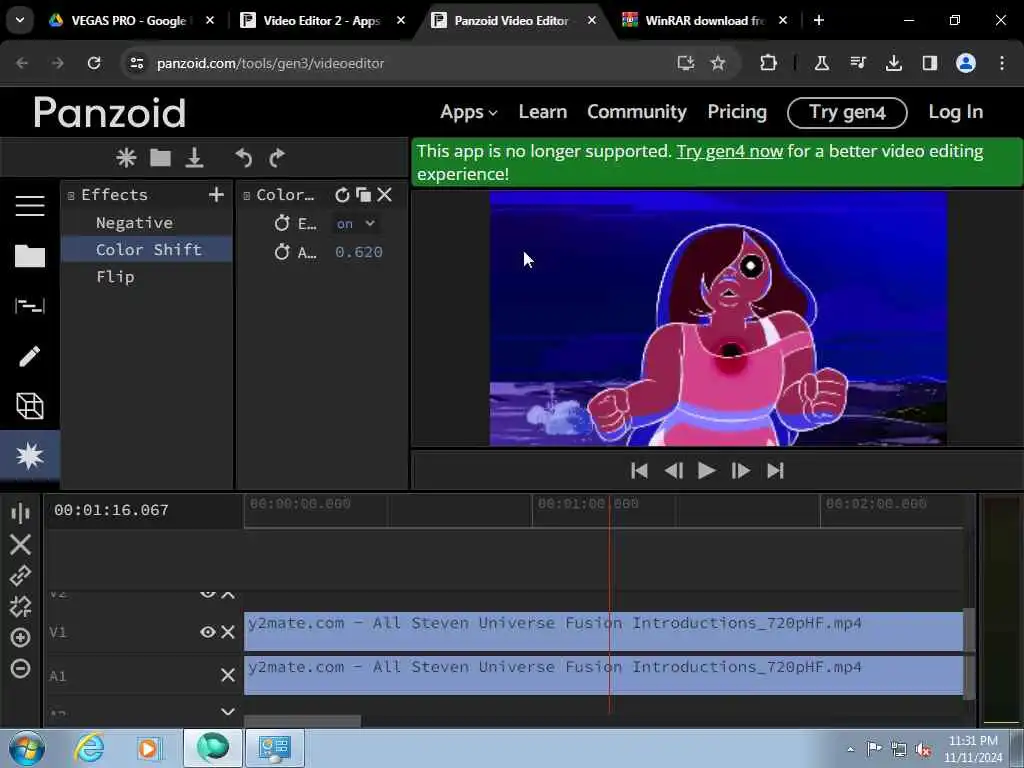Click the Panzoid logo

(x=110, y=112)
